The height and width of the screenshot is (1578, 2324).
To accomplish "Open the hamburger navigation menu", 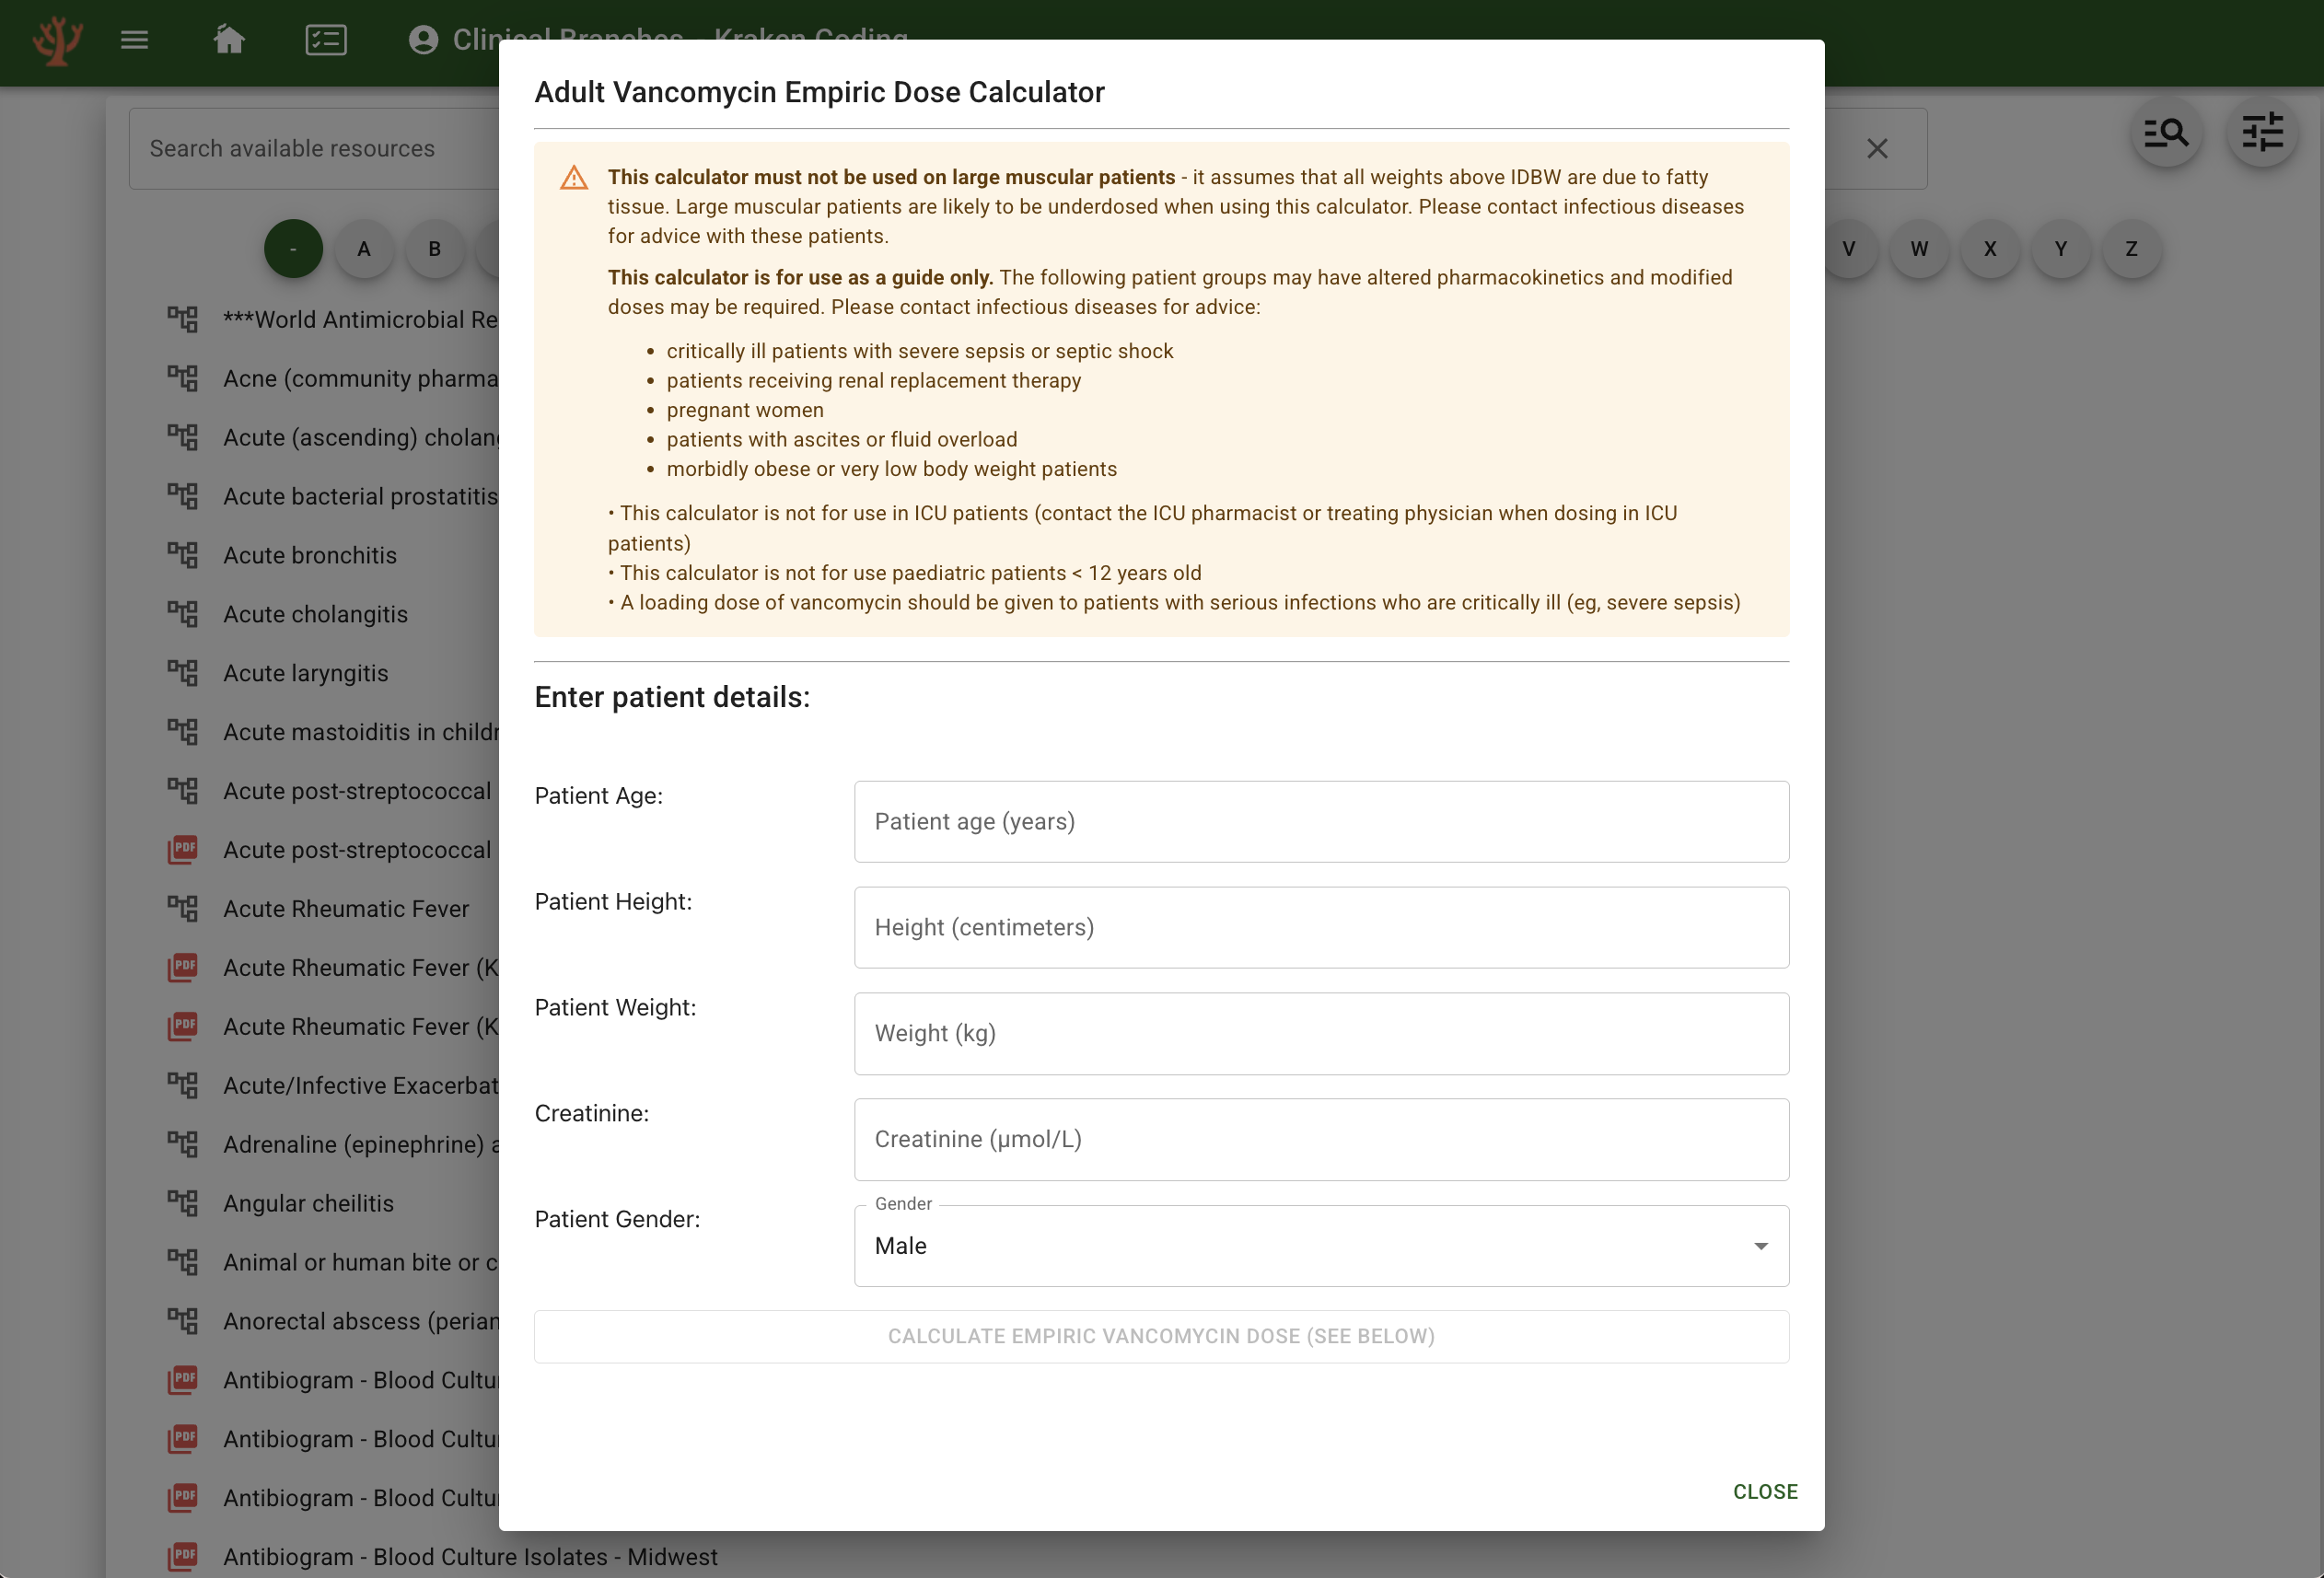I will (135, 40).
